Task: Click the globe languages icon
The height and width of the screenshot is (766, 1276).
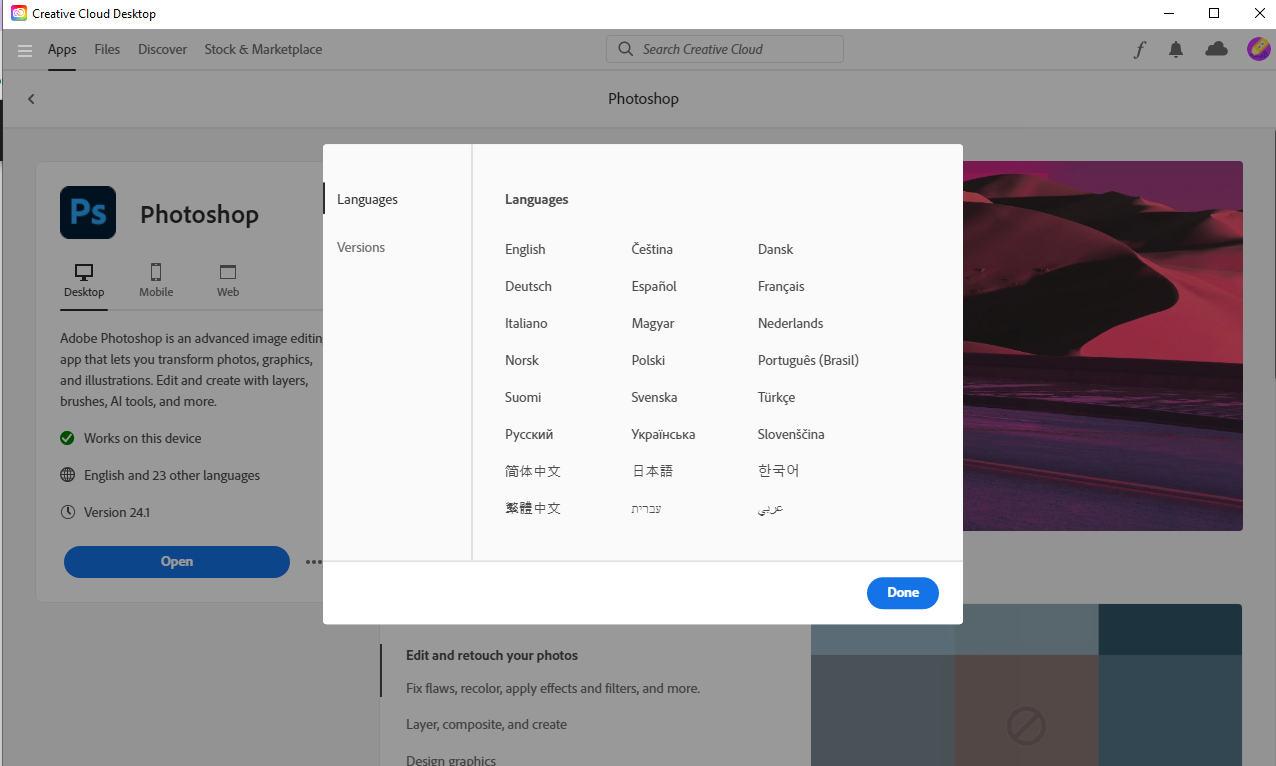Action: pyautogui.click(x=67, y=475)
